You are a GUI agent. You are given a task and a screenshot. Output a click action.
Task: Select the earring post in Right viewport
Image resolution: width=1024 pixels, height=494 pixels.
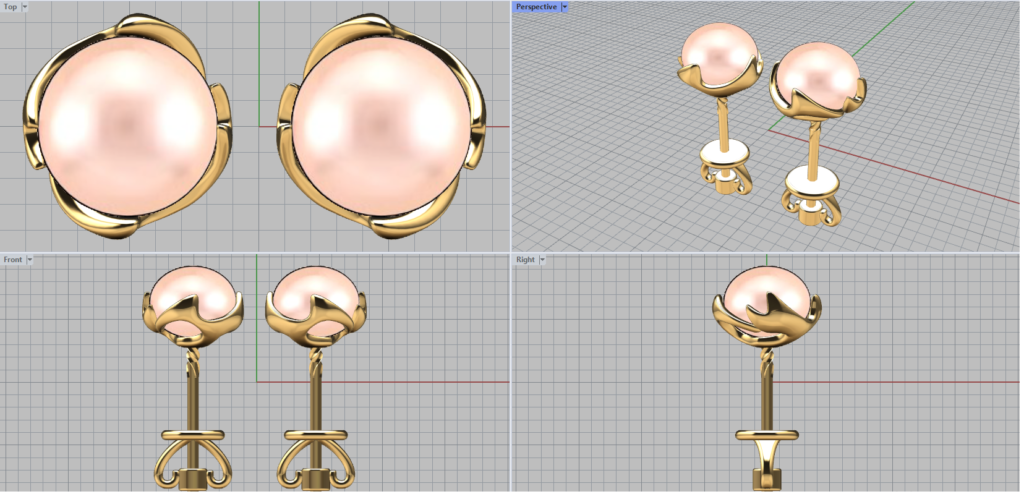(768, 390)
